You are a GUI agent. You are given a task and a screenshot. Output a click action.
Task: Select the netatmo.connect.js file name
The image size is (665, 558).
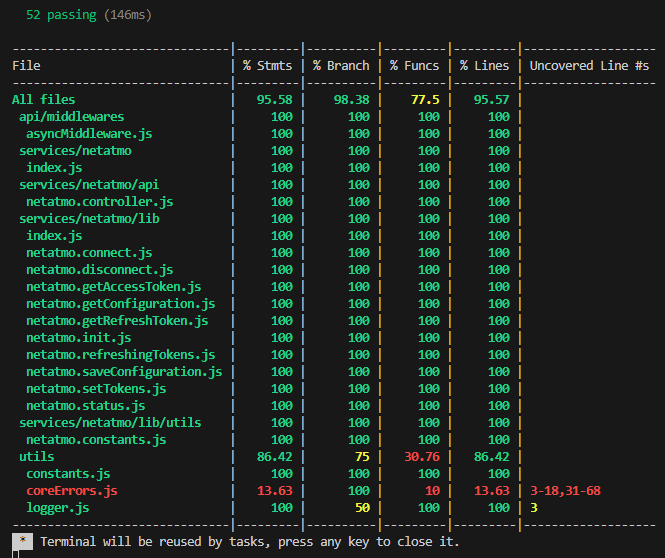coord(89,253)
